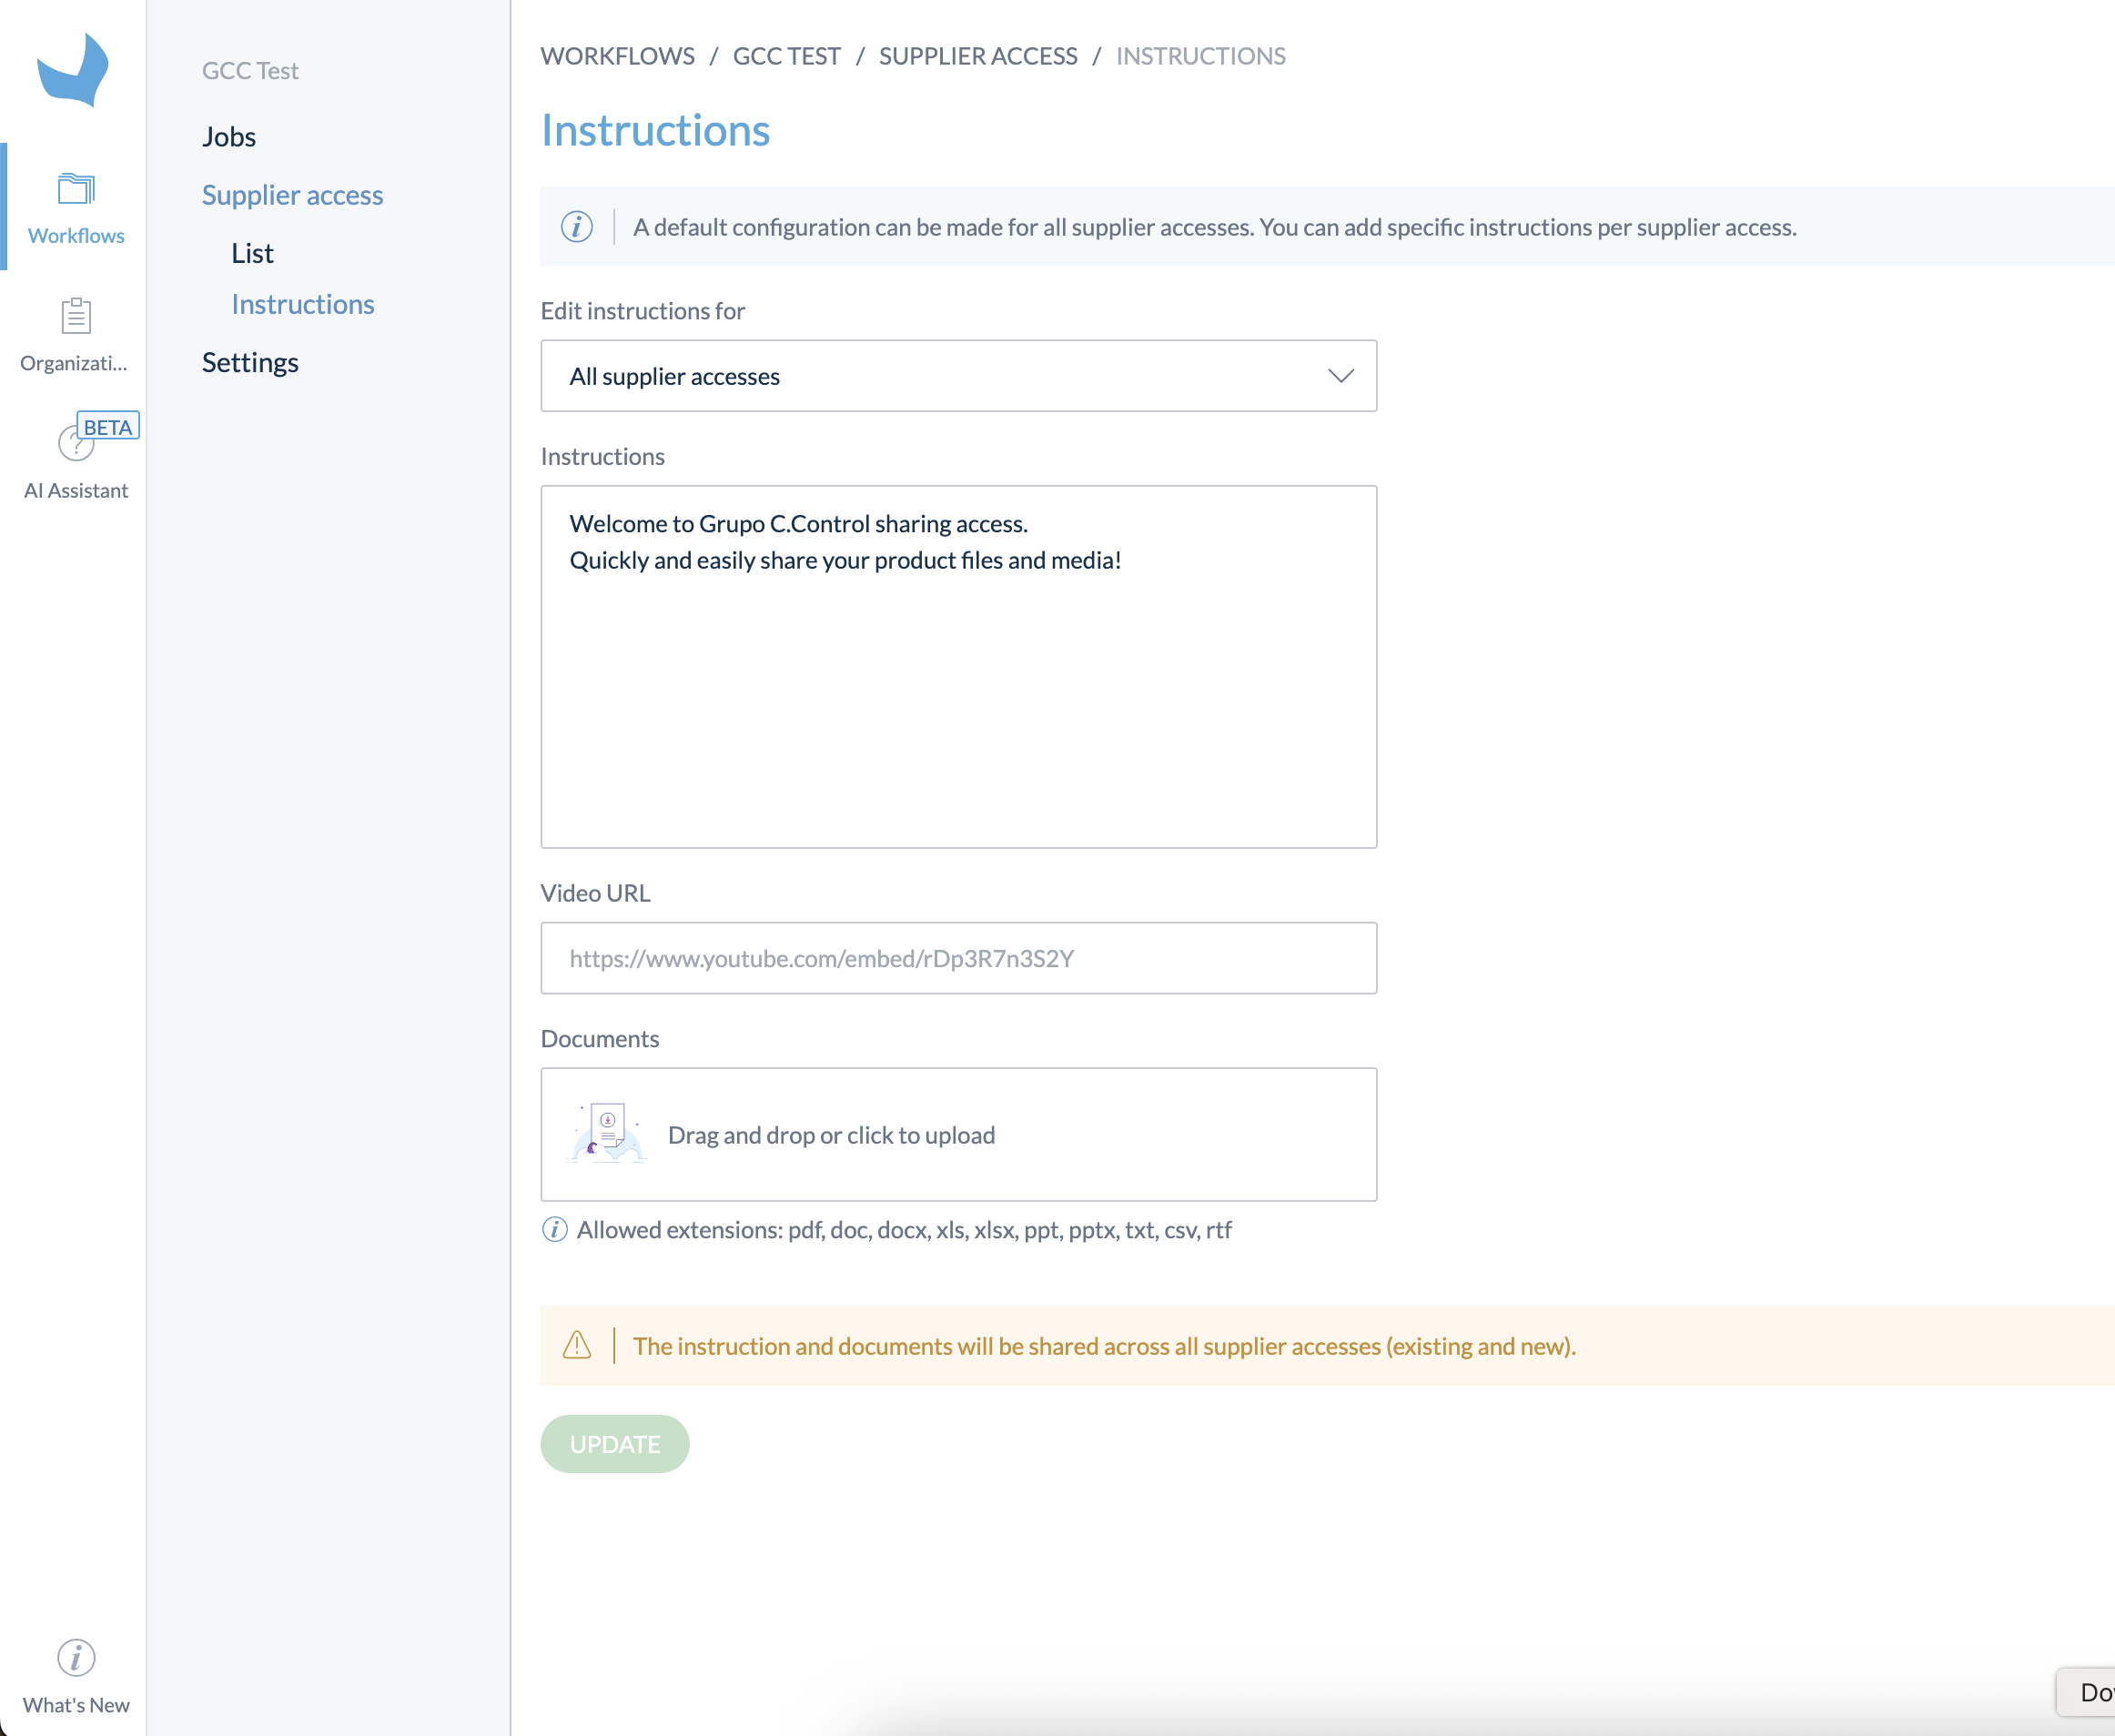Go to Settings in the sidebar

250,362
